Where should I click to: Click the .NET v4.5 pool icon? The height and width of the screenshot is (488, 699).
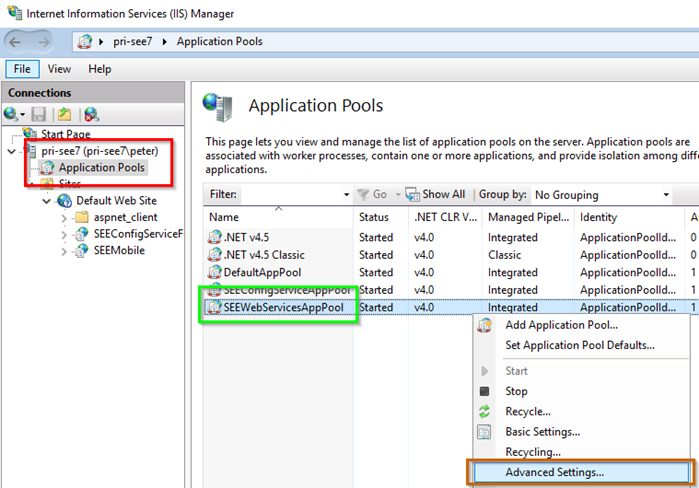point(214,237)
